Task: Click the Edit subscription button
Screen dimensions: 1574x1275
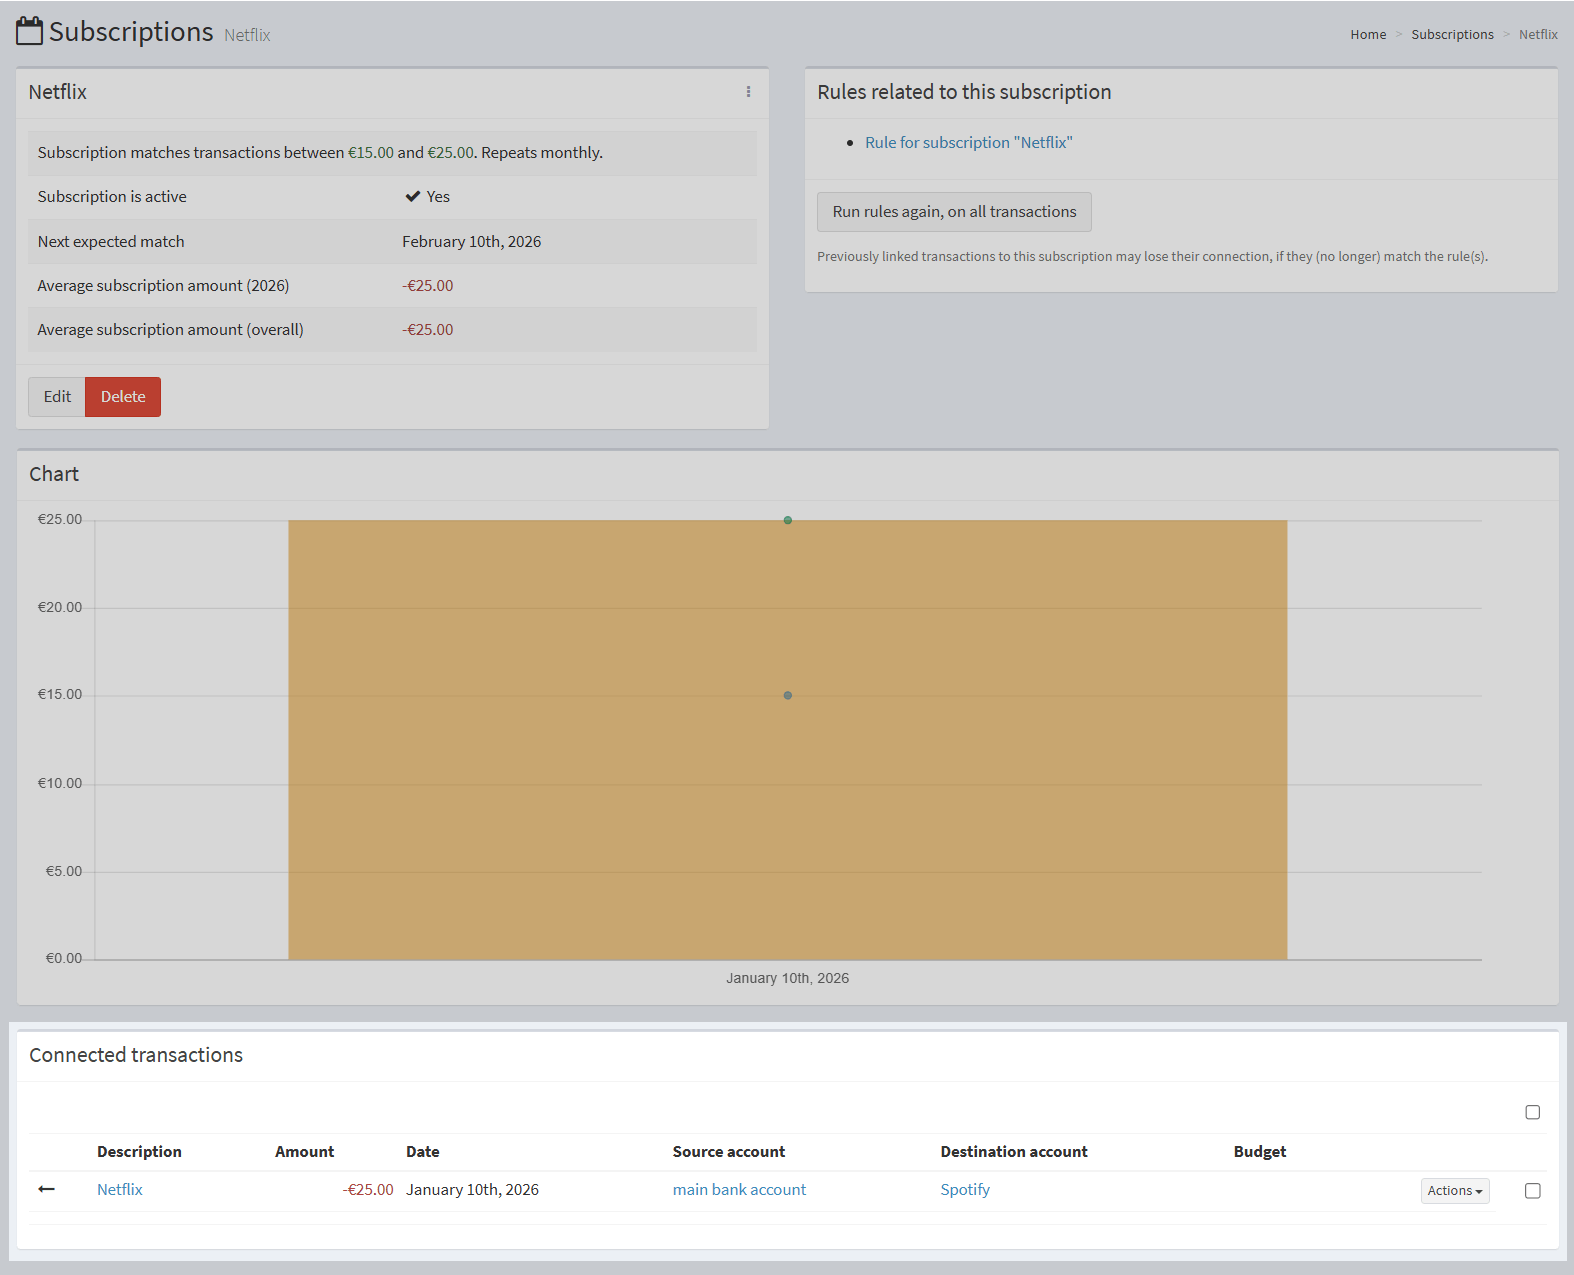Action: [x=57, y=397]
